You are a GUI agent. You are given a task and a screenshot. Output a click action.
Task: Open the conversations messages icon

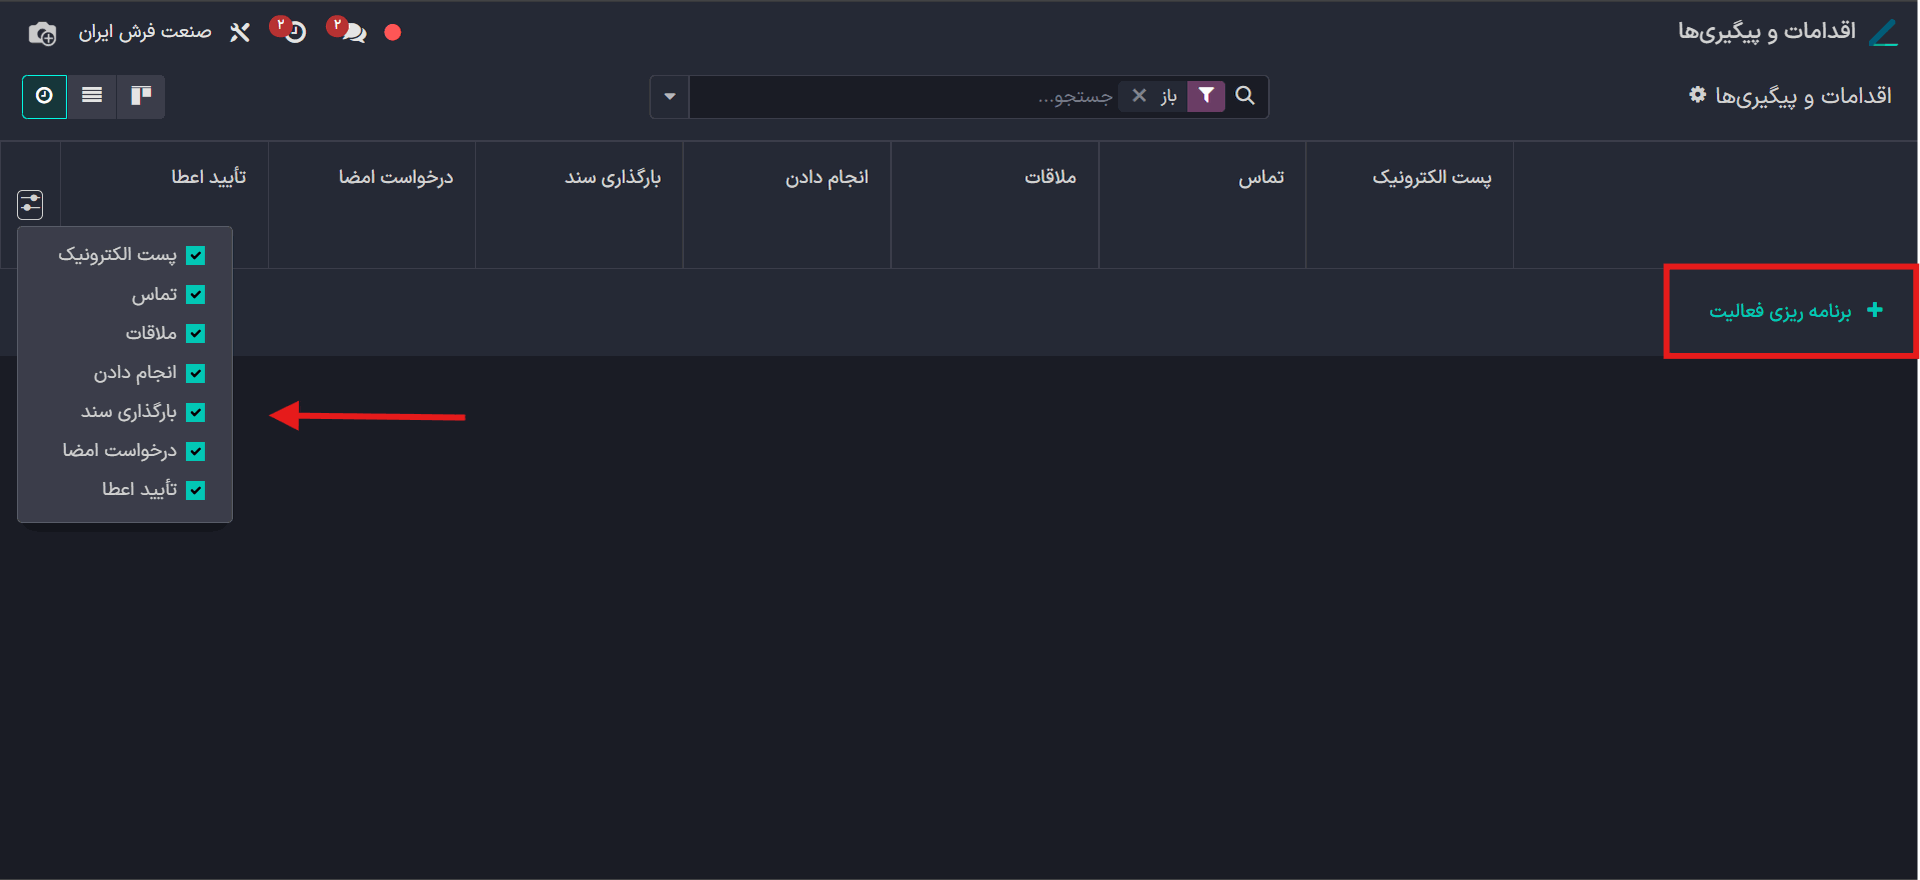[x=351, y=32]
